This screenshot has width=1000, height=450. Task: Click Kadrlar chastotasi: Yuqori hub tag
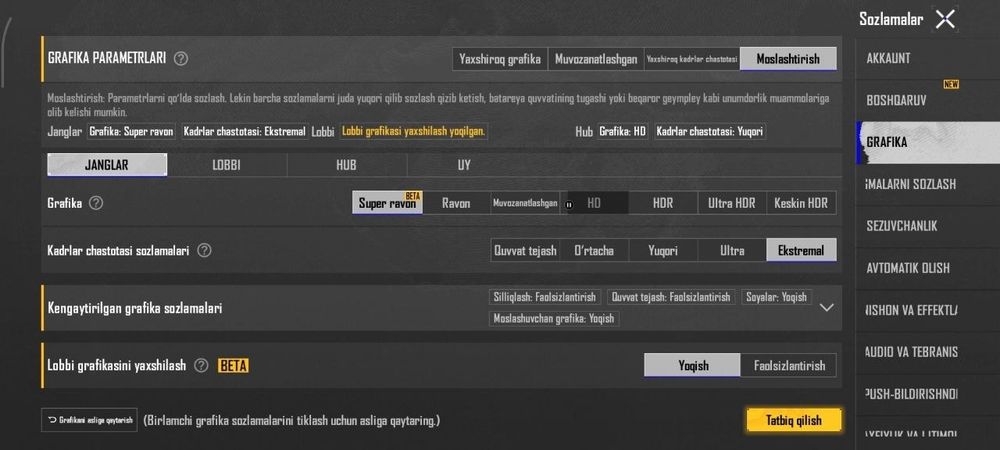pyautogui.click(x=710, y=132)
